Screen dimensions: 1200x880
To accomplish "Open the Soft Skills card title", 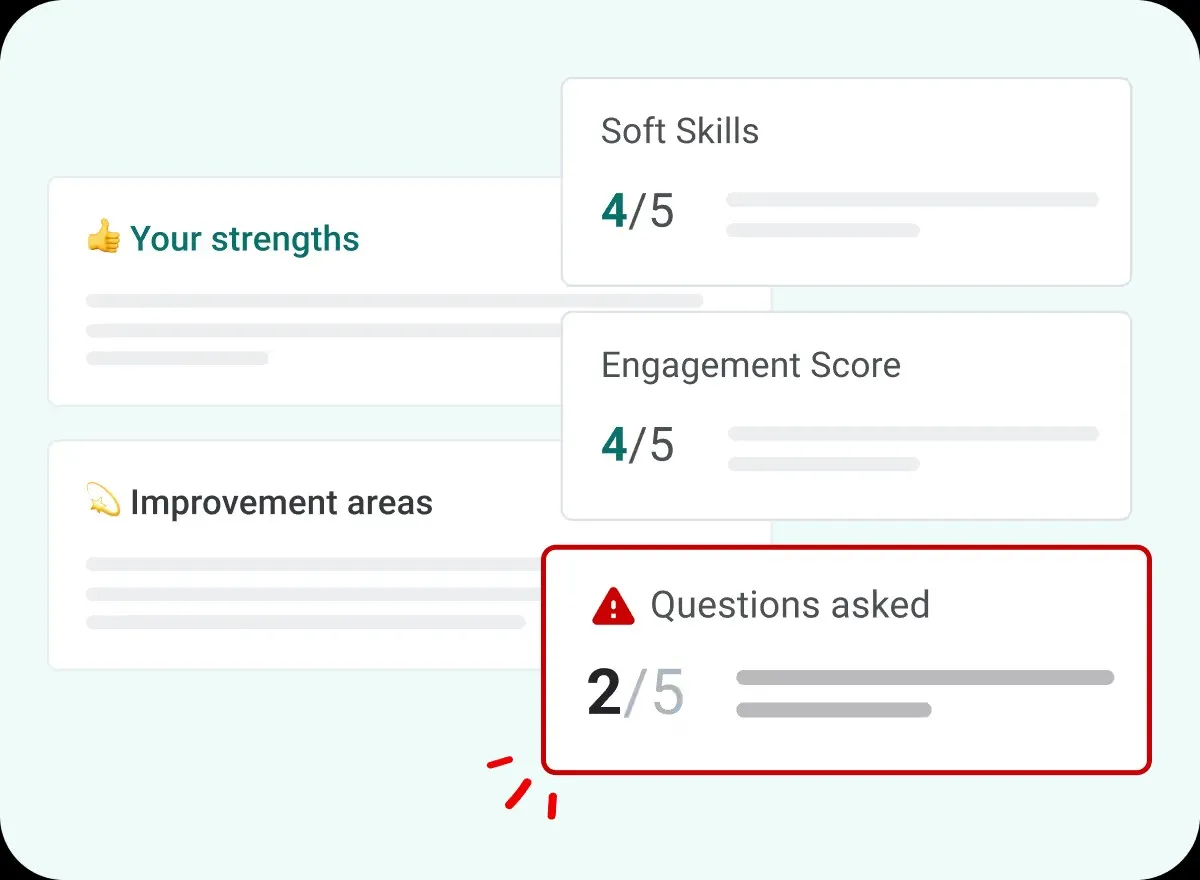I will (680, 131).
